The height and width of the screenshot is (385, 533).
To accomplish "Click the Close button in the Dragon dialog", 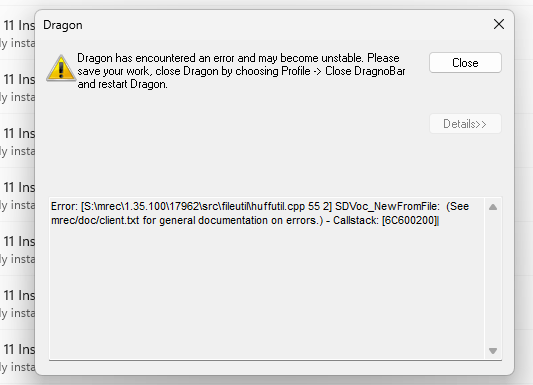I will pos(465,63).
